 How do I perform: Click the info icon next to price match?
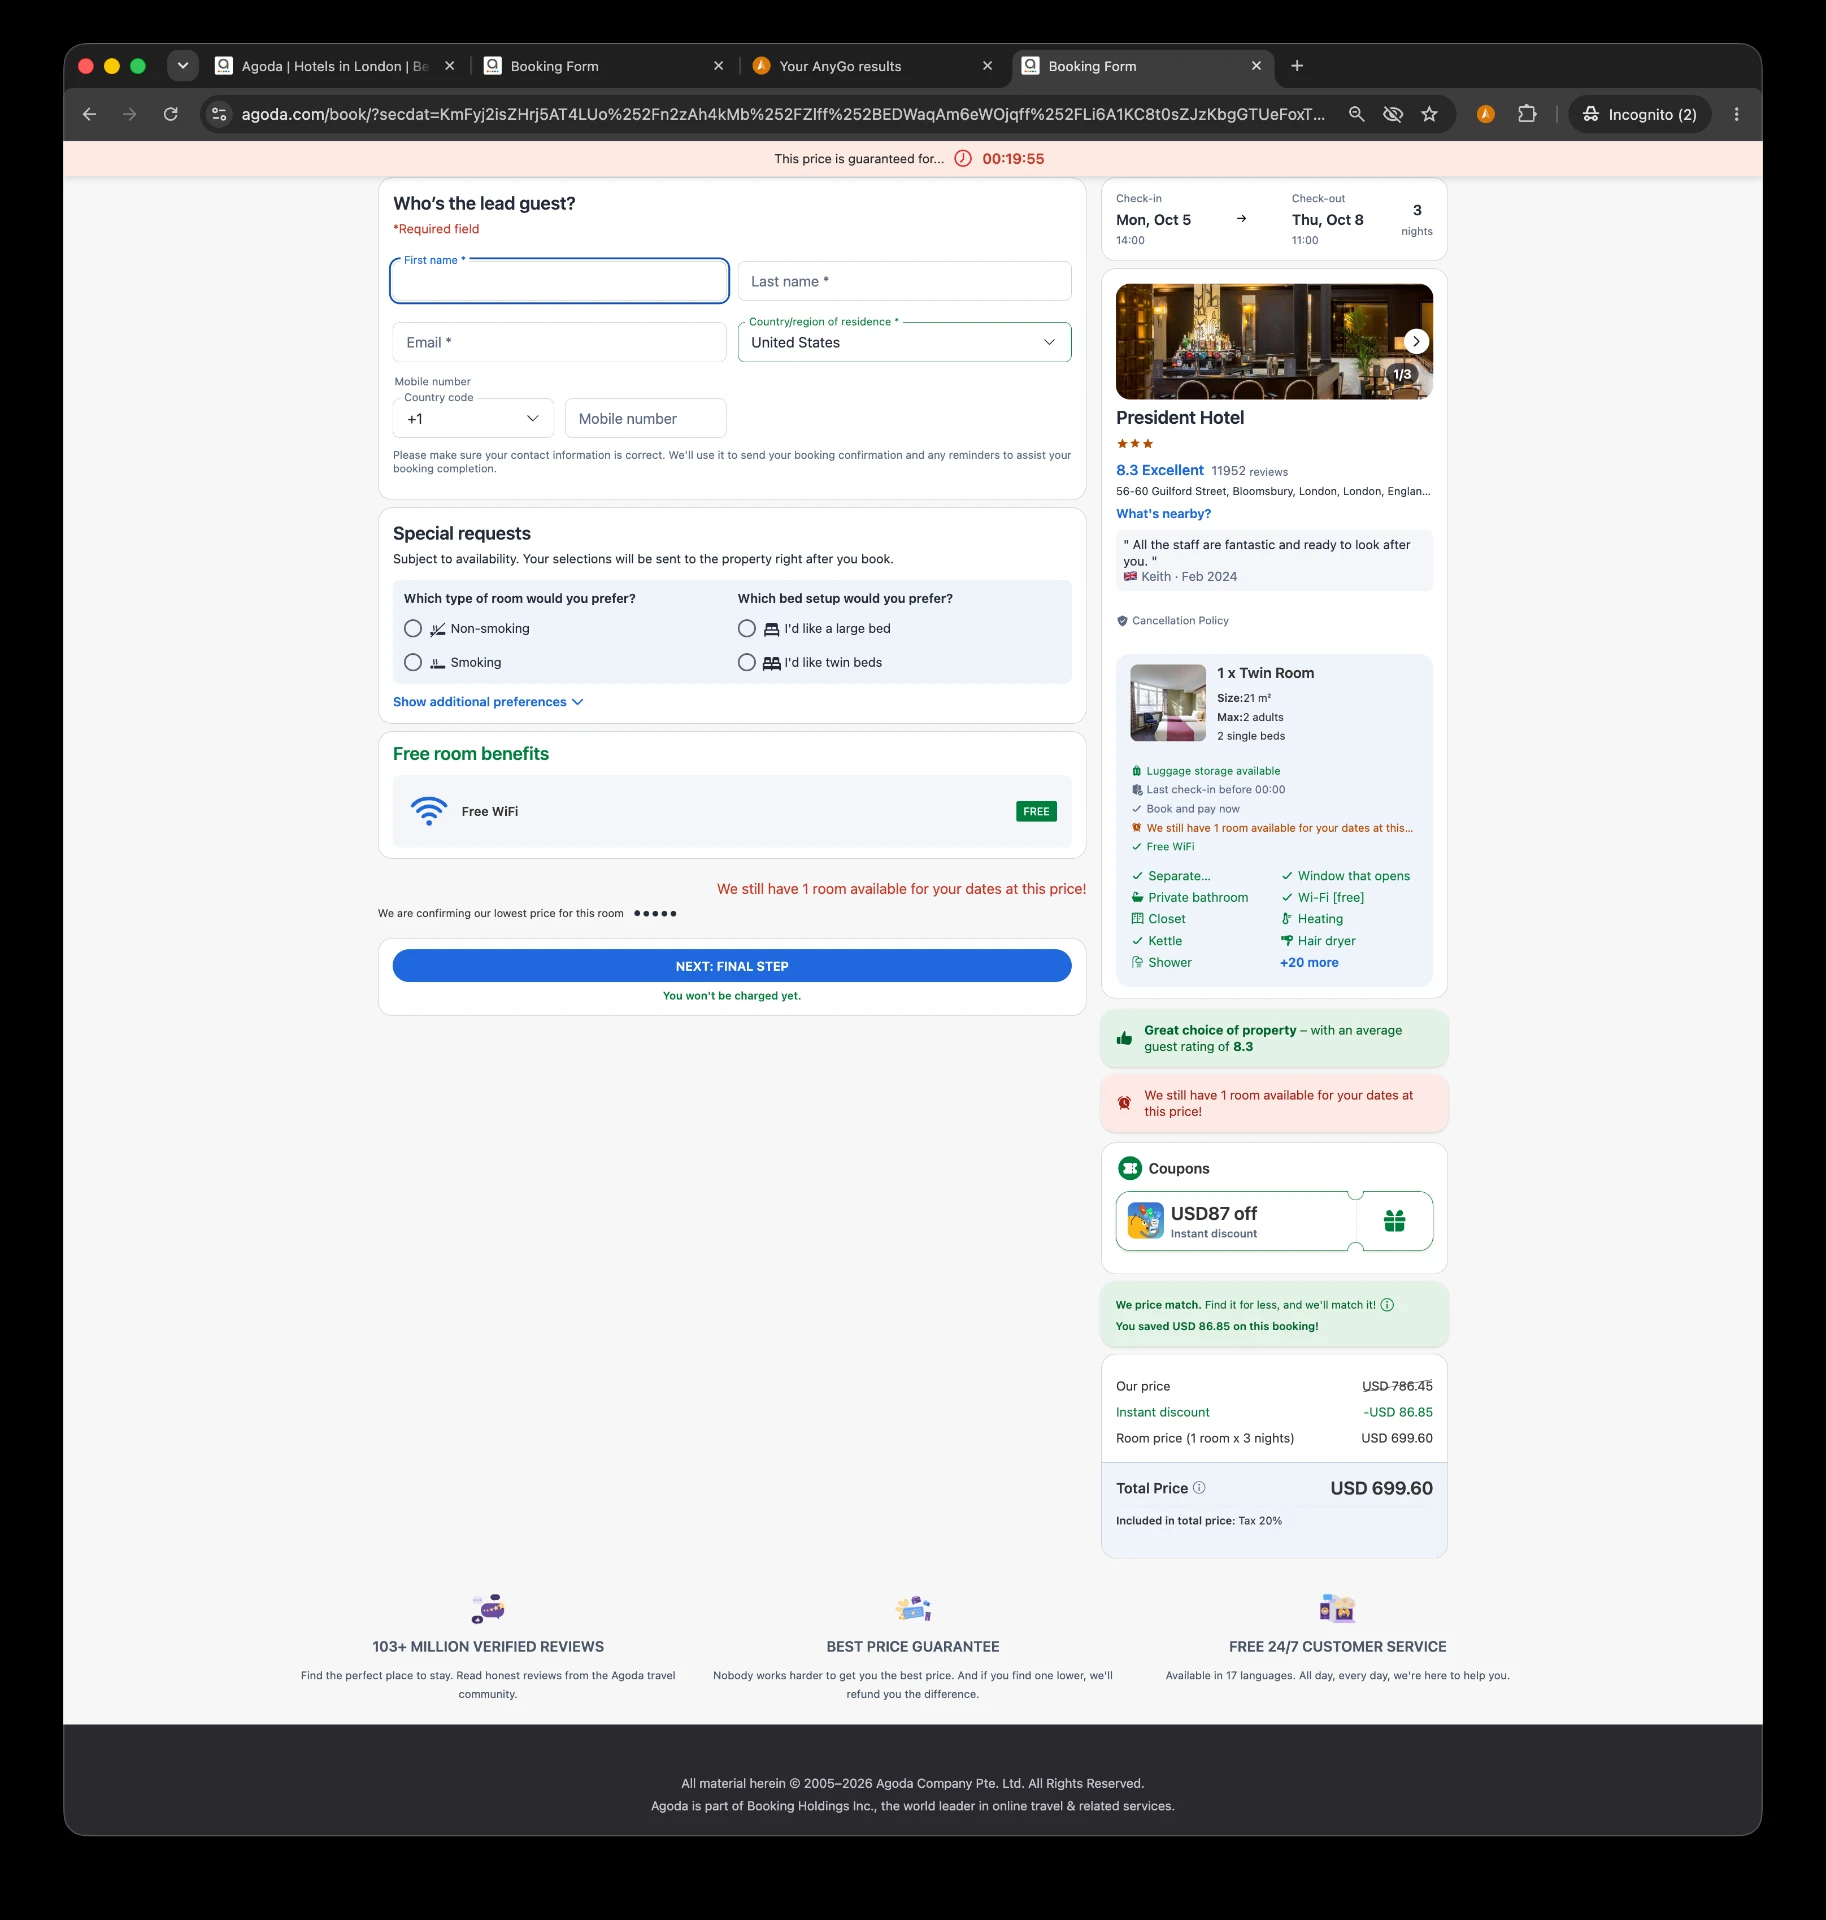click(1387, 1305)
